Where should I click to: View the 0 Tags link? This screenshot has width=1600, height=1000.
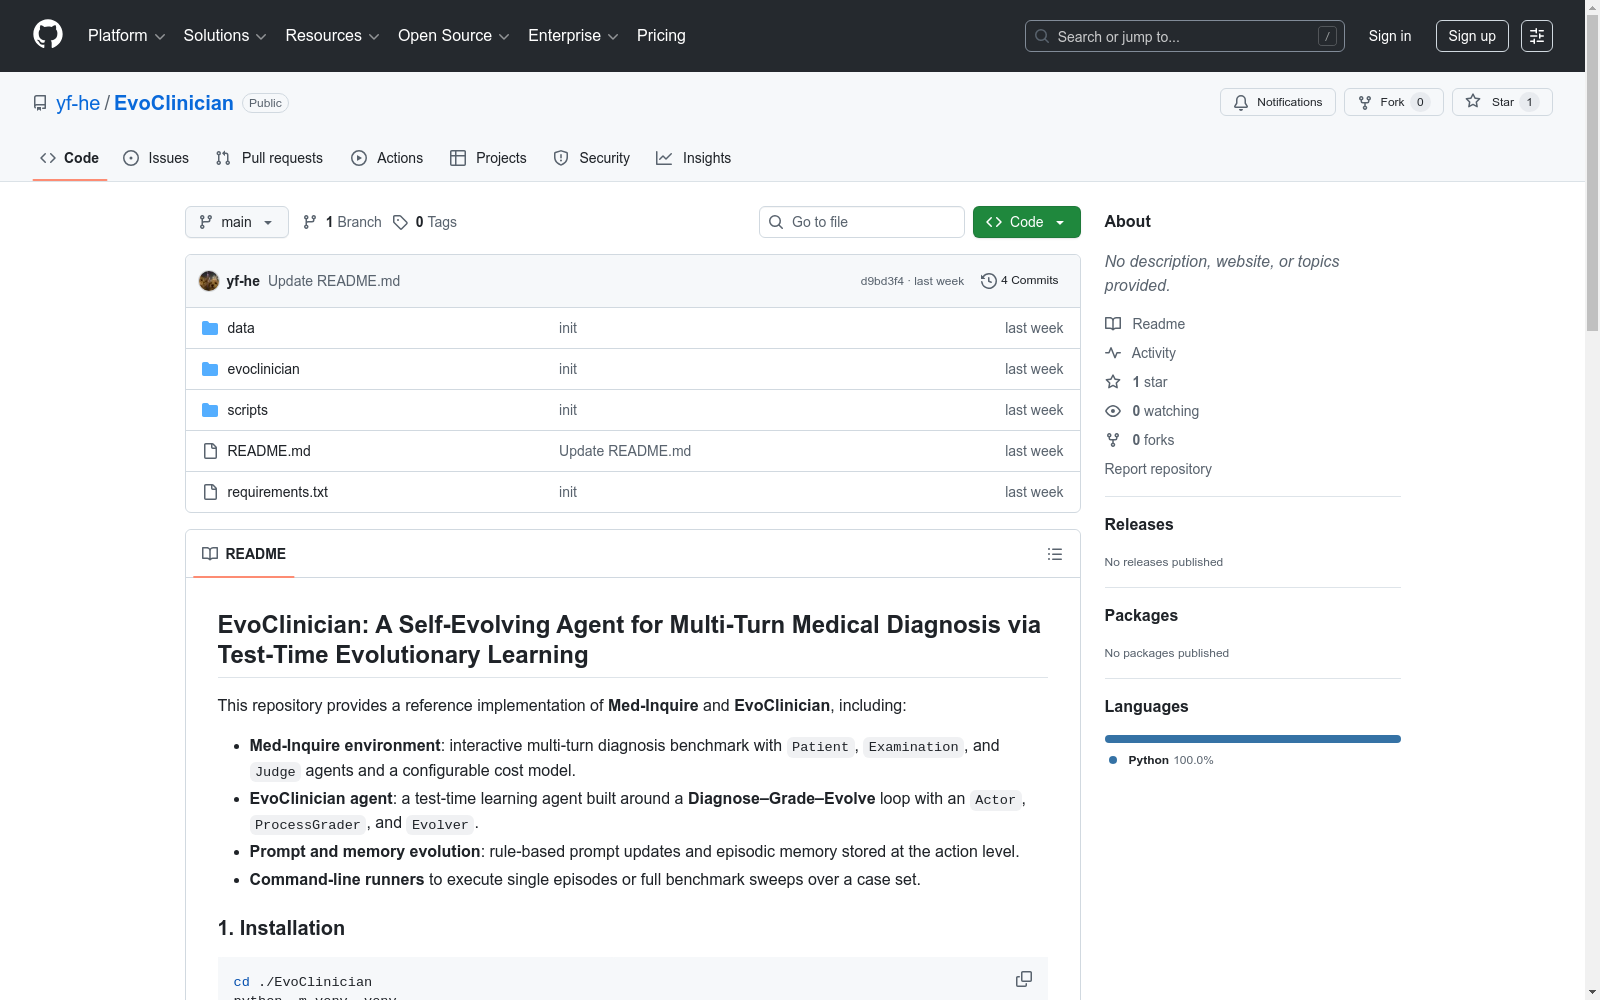coord(425,222)
